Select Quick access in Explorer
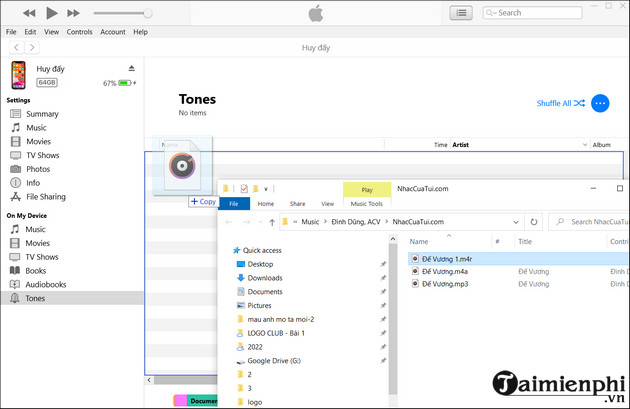Screen dimensions: 630x409 coord(258,250)
